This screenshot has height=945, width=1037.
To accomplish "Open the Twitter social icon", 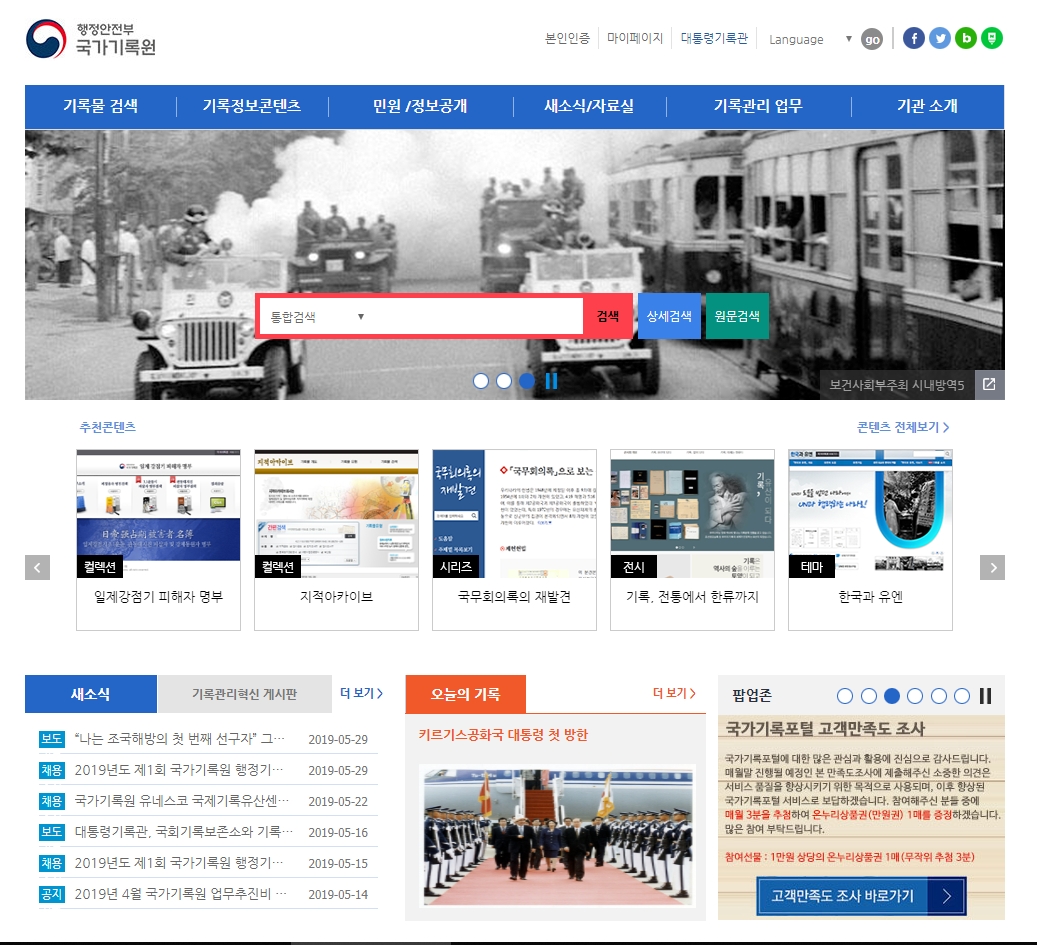I will 939,39.
